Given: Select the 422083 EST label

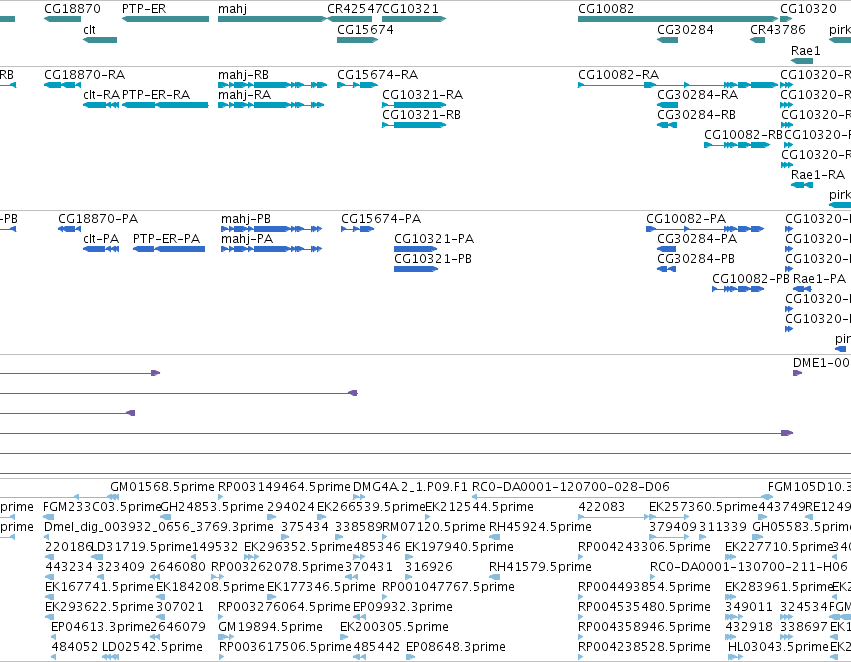Looking at the screenshot, I should (602, 507).
